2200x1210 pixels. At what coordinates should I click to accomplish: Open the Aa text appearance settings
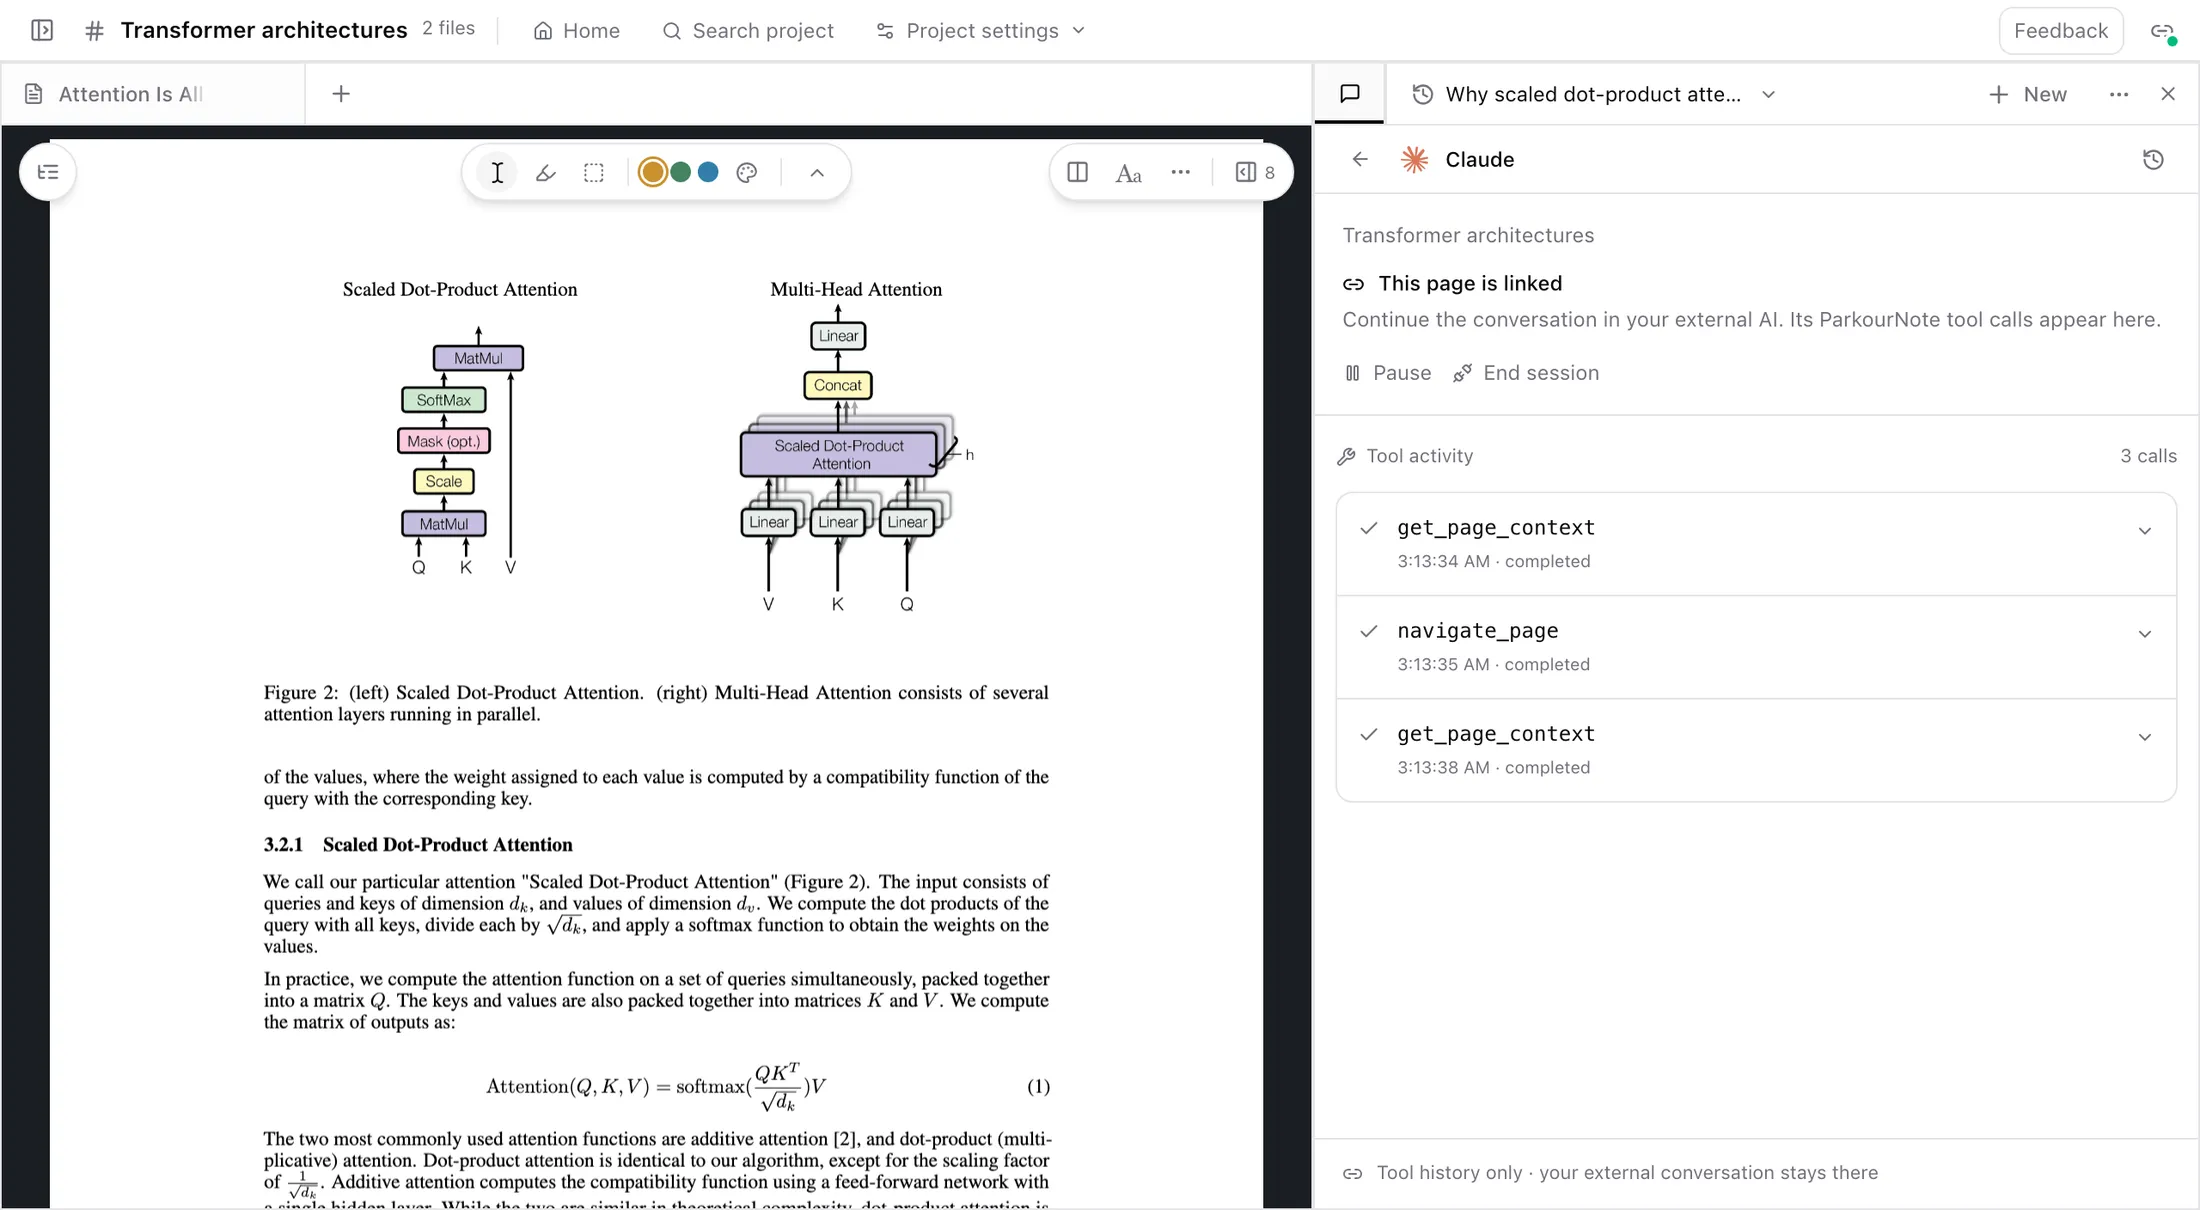coord(1129,173)
